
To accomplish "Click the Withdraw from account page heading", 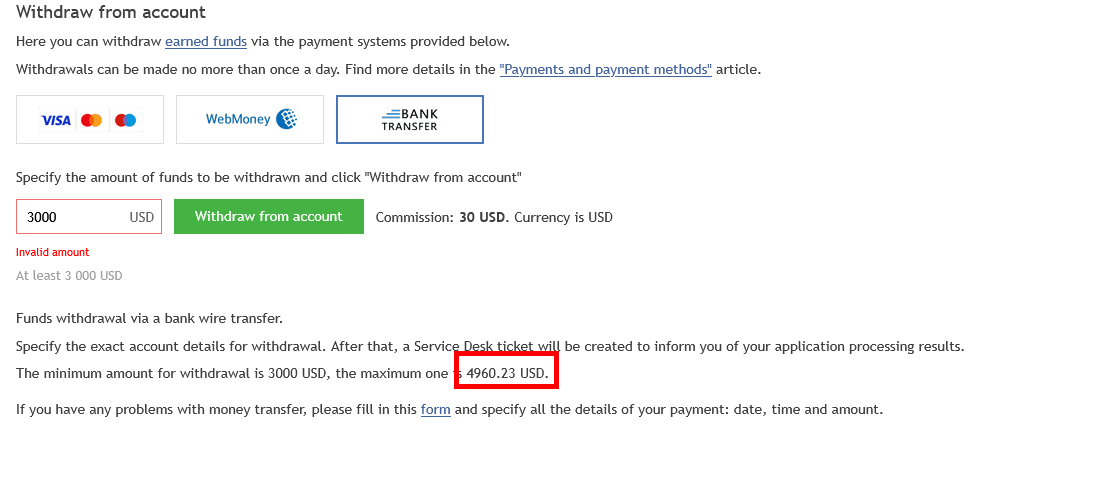I will pyautogui.click(x=111, y=12).
